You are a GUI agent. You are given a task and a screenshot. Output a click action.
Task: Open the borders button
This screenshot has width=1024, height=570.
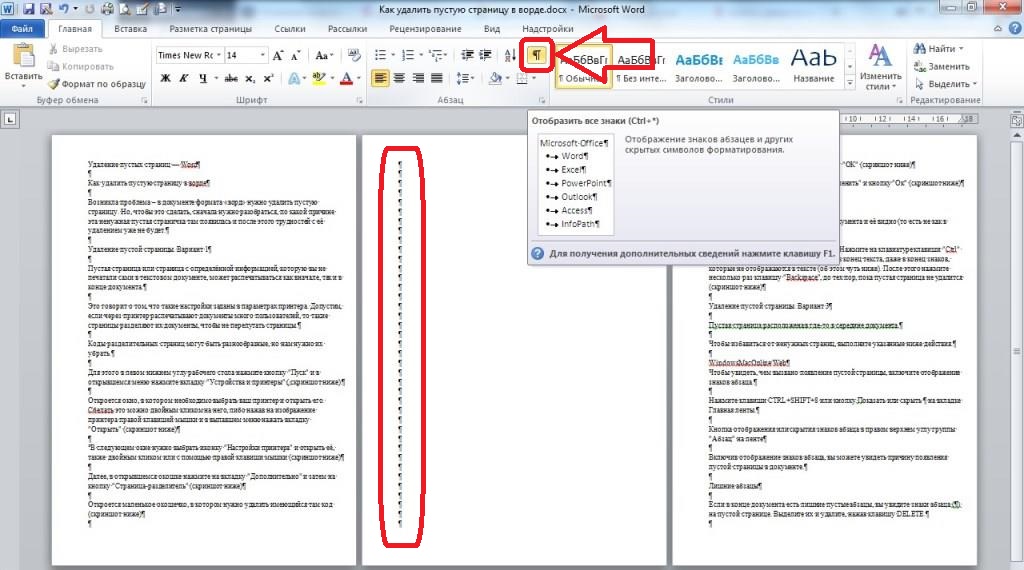click(x=522, y=78)
